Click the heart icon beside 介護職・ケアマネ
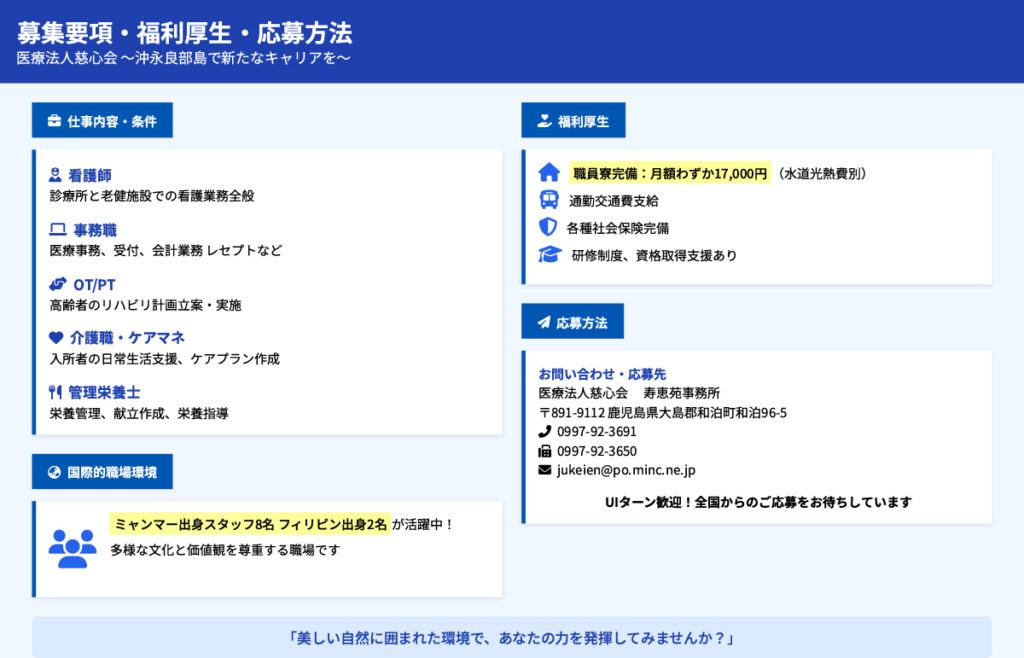Screen dimensions: 1024x658 coord(56,338)
